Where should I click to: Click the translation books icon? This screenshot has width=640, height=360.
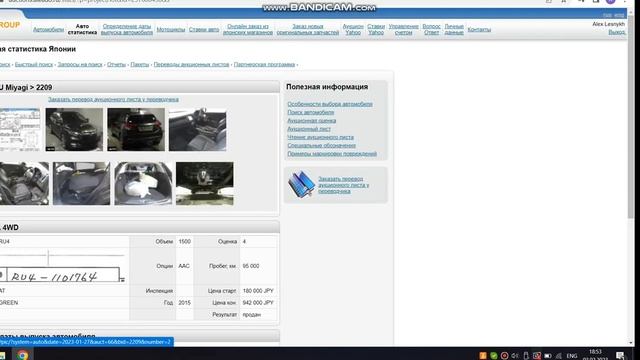coord(301,184)
